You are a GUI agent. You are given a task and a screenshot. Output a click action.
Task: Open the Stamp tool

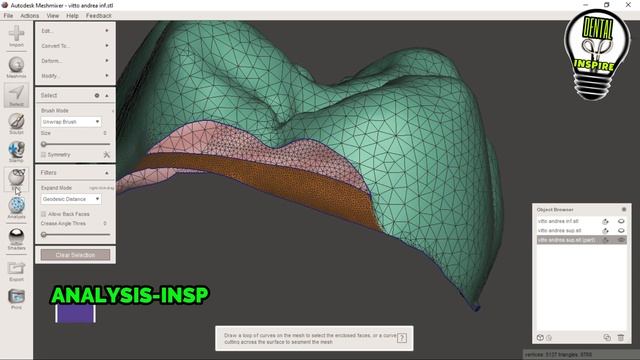pos(16,151)
